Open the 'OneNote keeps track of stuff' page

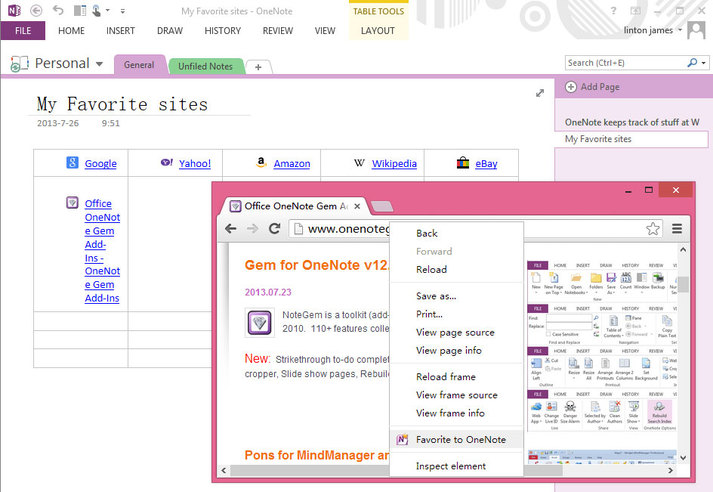tap(632, 122)
